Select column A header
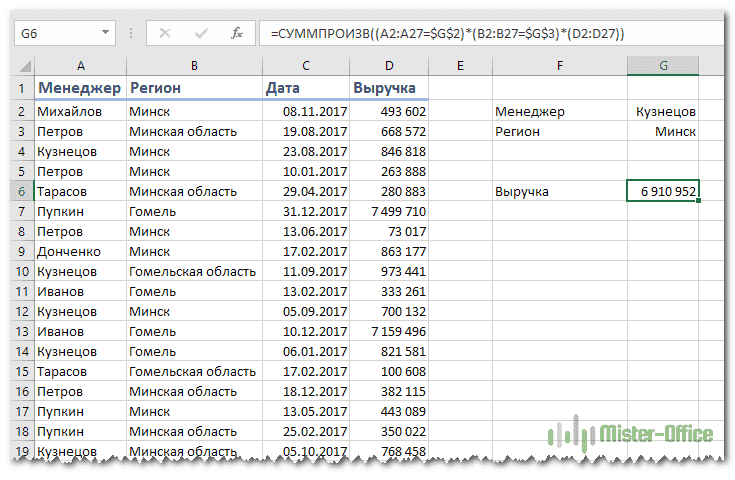The width and height of the screenshot is (735, 480). (79, 65)
